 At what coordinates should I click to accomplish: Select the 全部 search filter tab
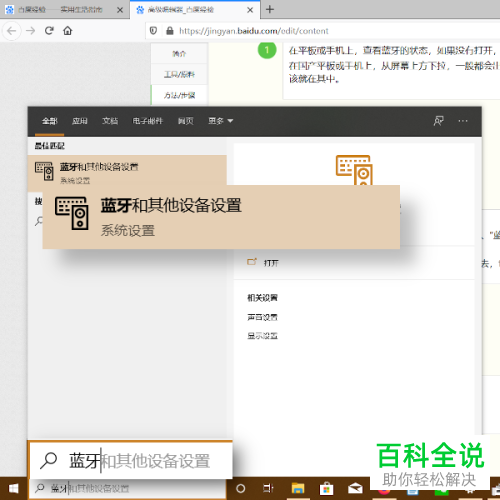pyautogui.click(x=50, y=121)
